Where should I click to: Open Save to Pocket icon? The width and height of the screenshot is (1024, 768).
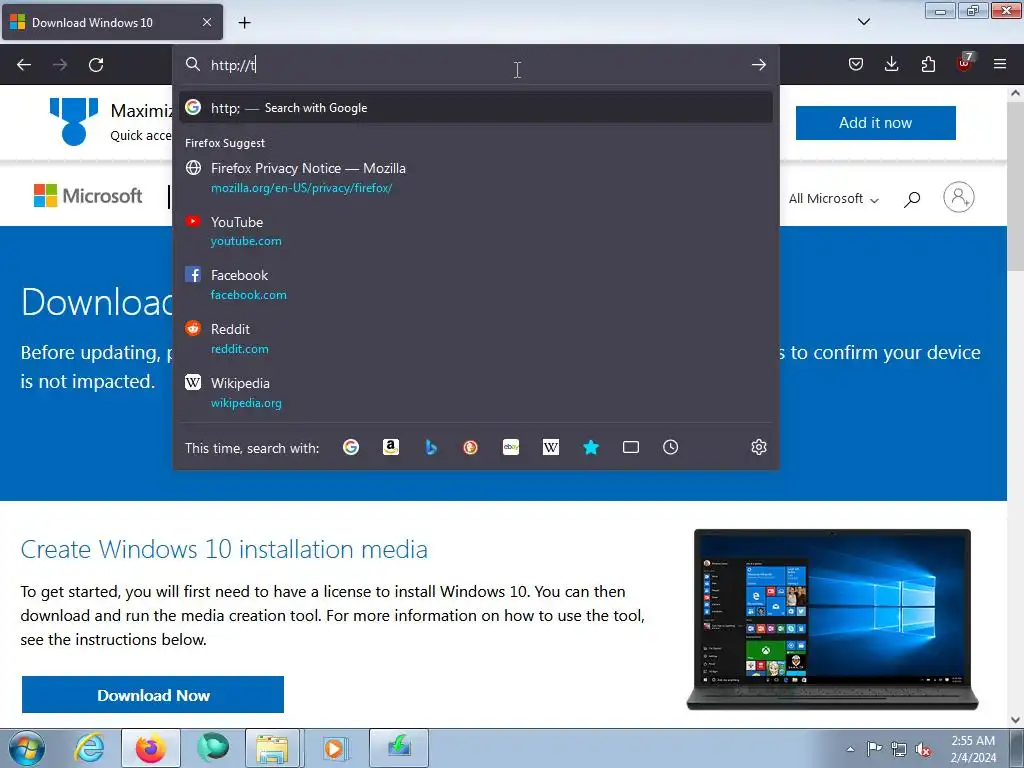[x=856, y=64]
